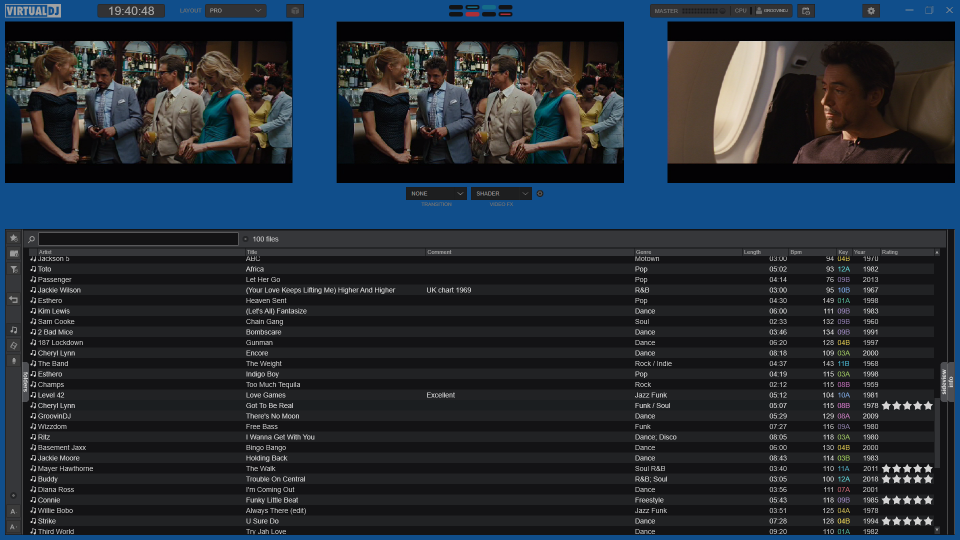Click the decrease font size A- icon
This screenshot has height=540, width=960.
(13, 511)
